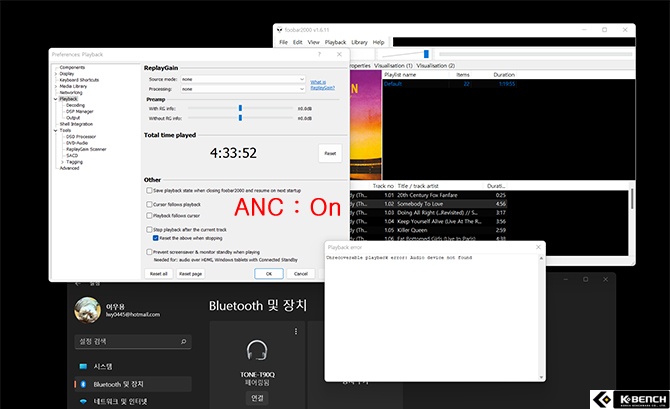670x409 pixels.
Task: Click Reset next to Total time played
Action: tap(330, 153)
